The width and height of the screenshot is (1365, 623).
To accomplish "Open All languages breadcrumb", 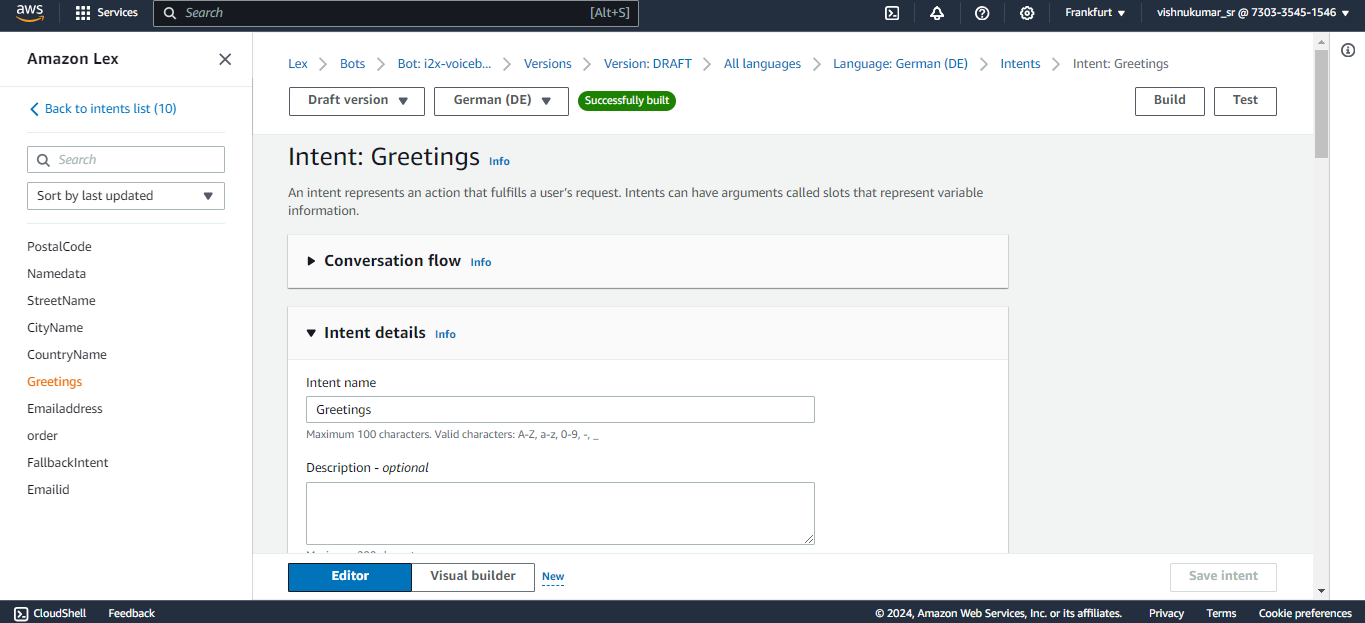I will [x=762, y=64].
